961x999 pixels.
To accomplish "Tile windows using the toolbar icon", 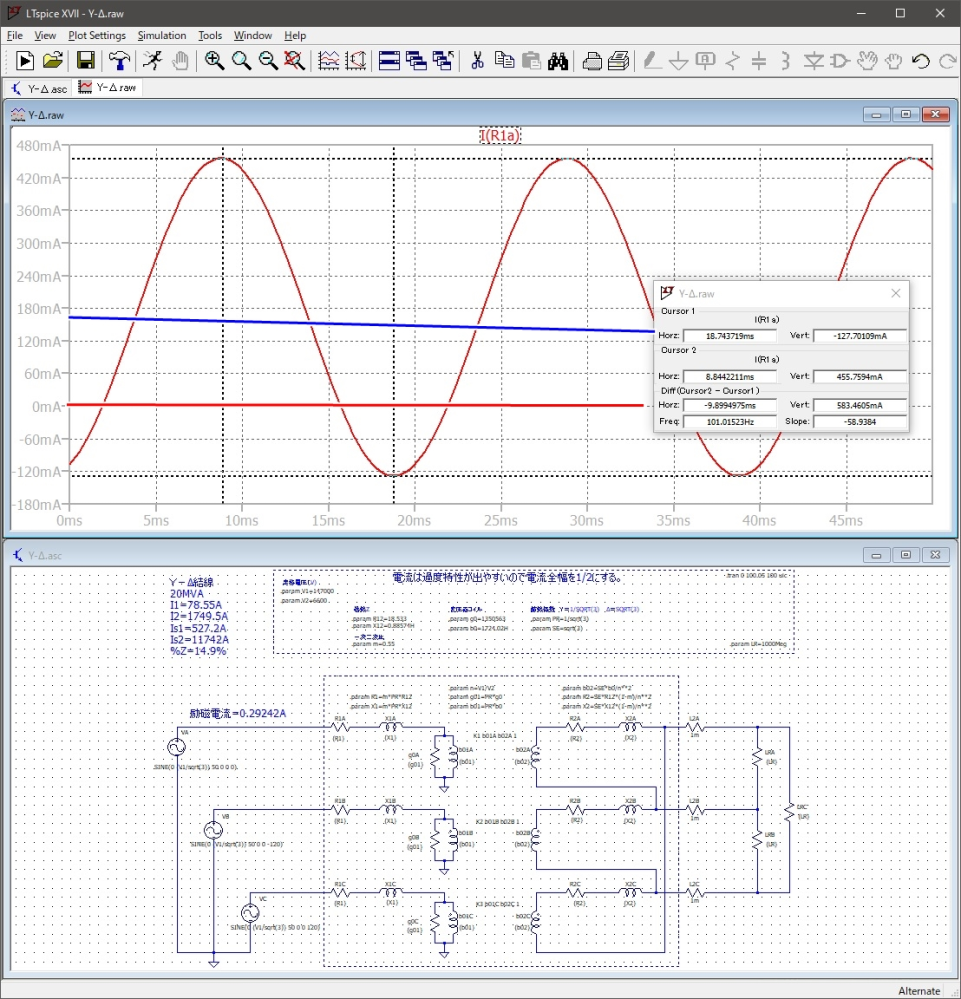I will click(390, 61).
